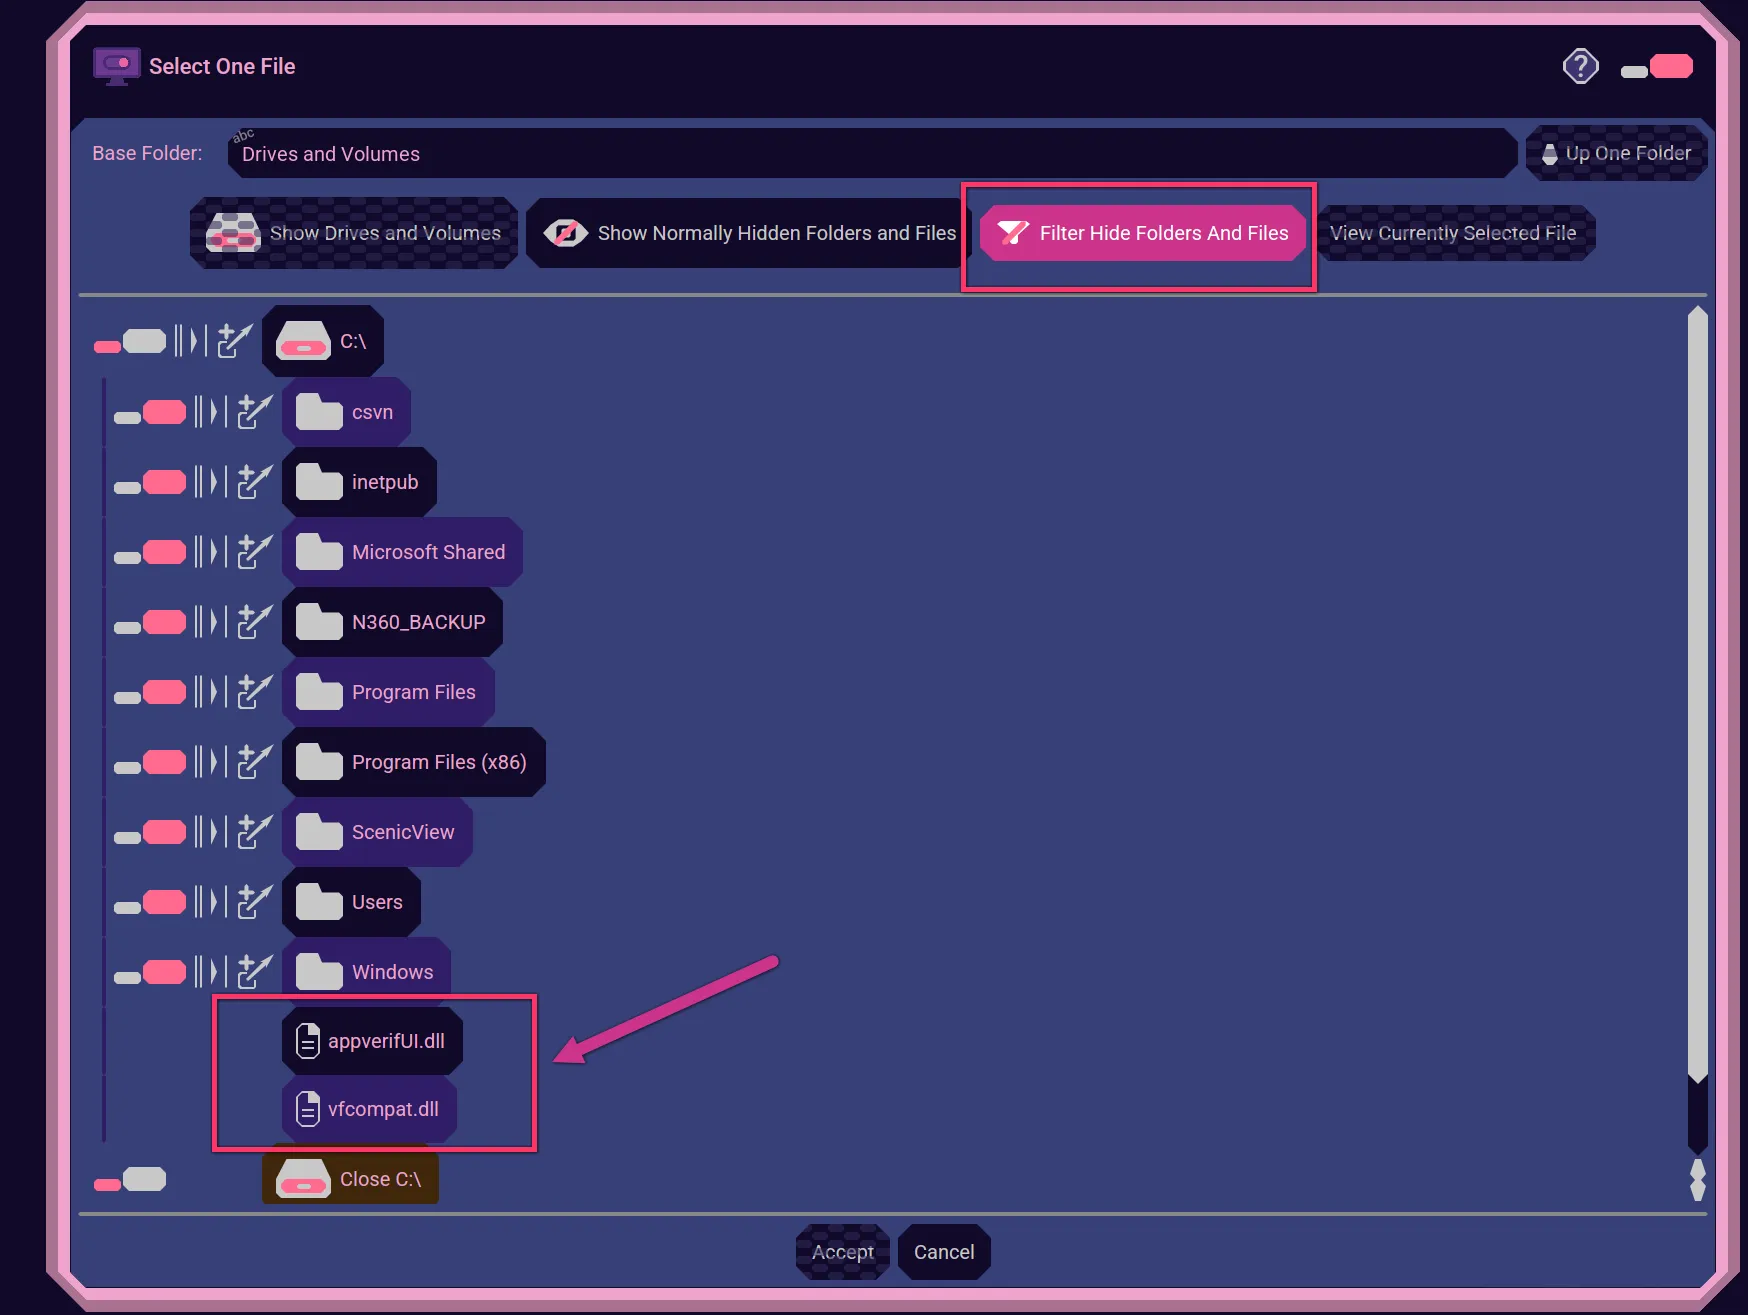Click the add-edit icon on Windows row
The image size is (1748, 1315).
(x=255, y=970)
